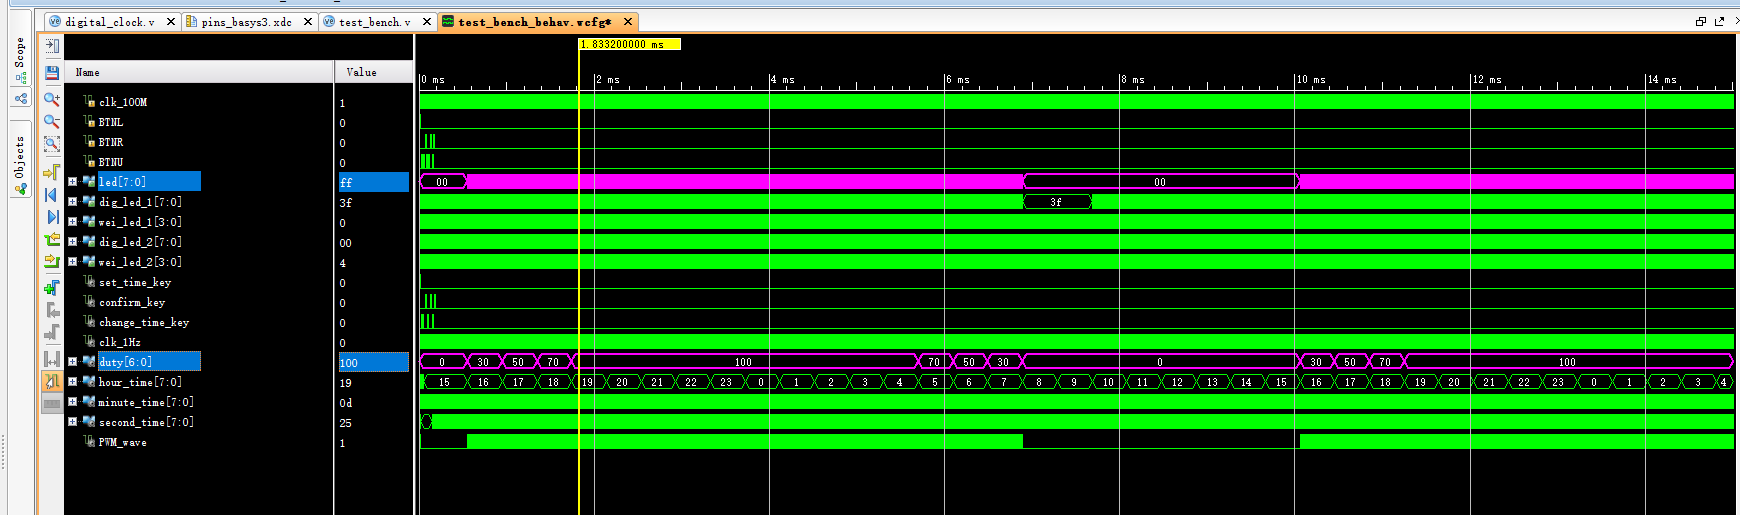Click the Zoom In magnifier icon
Viewport: 1740px width, 515px height.
(x=52, y=99)
